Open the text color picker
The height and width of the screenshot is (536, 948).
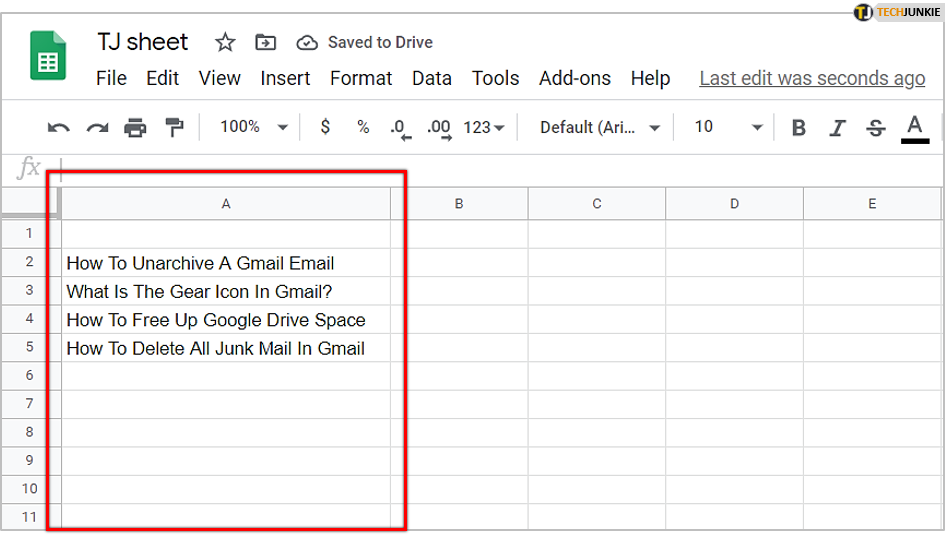(x=915, y=129)
